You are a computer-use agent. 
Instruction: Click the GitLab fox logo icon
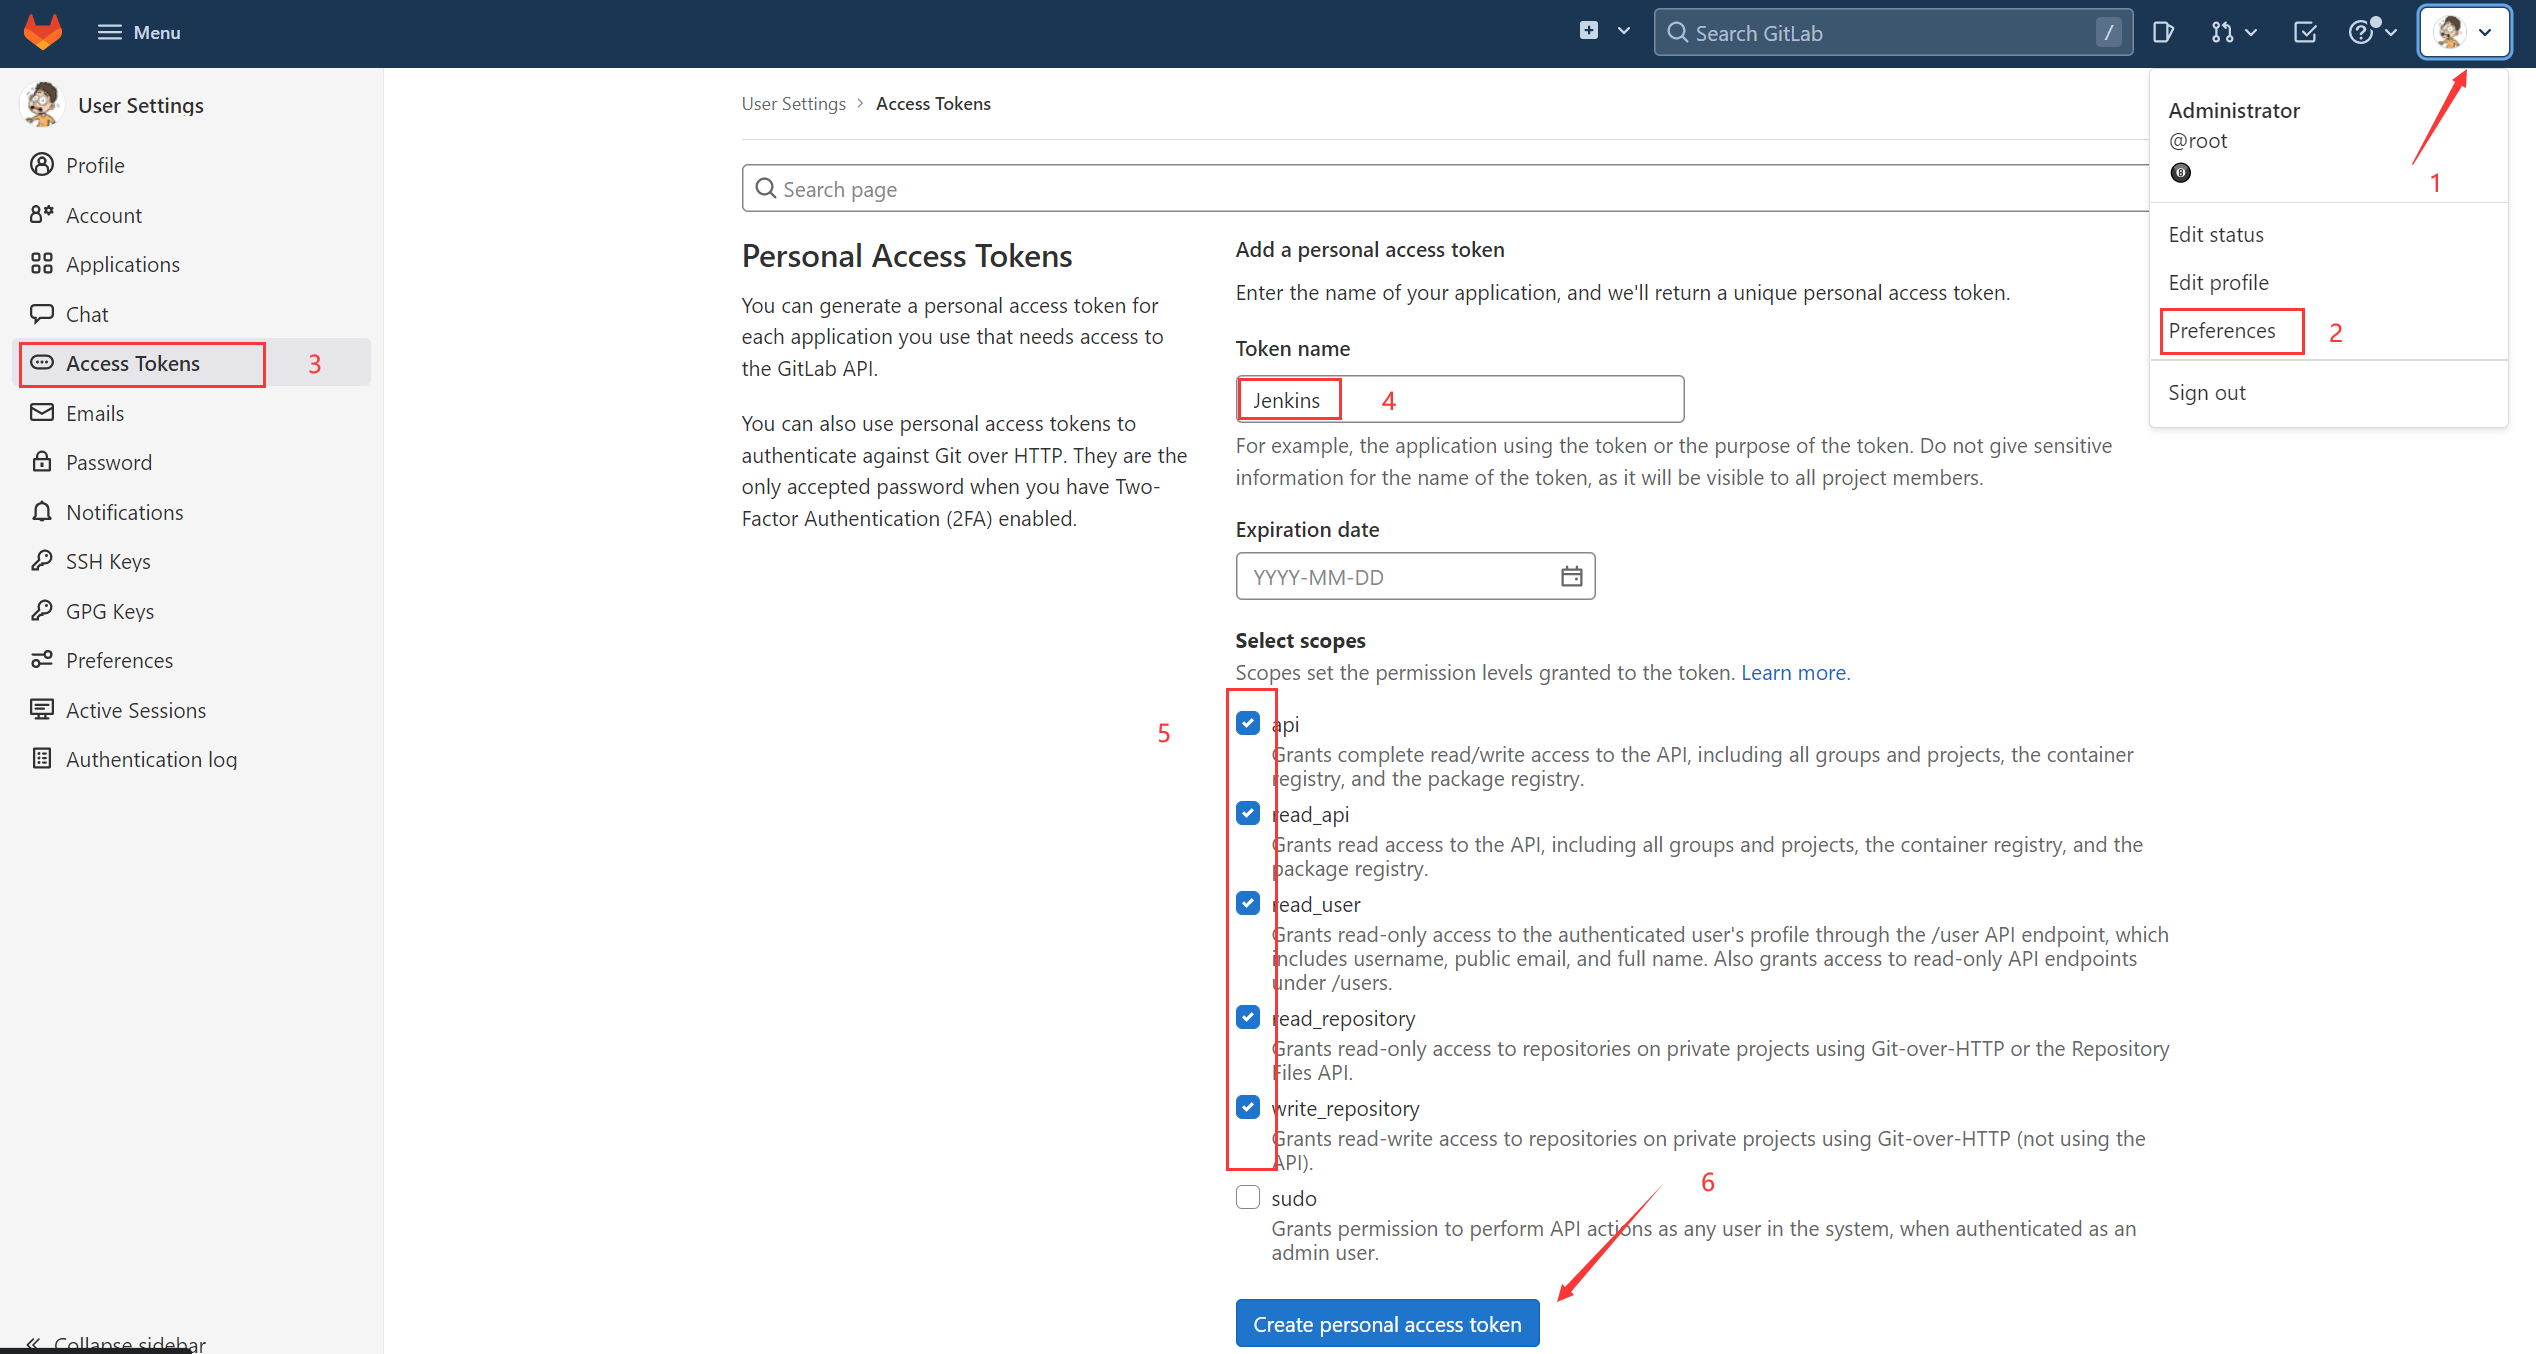[42, 32]
